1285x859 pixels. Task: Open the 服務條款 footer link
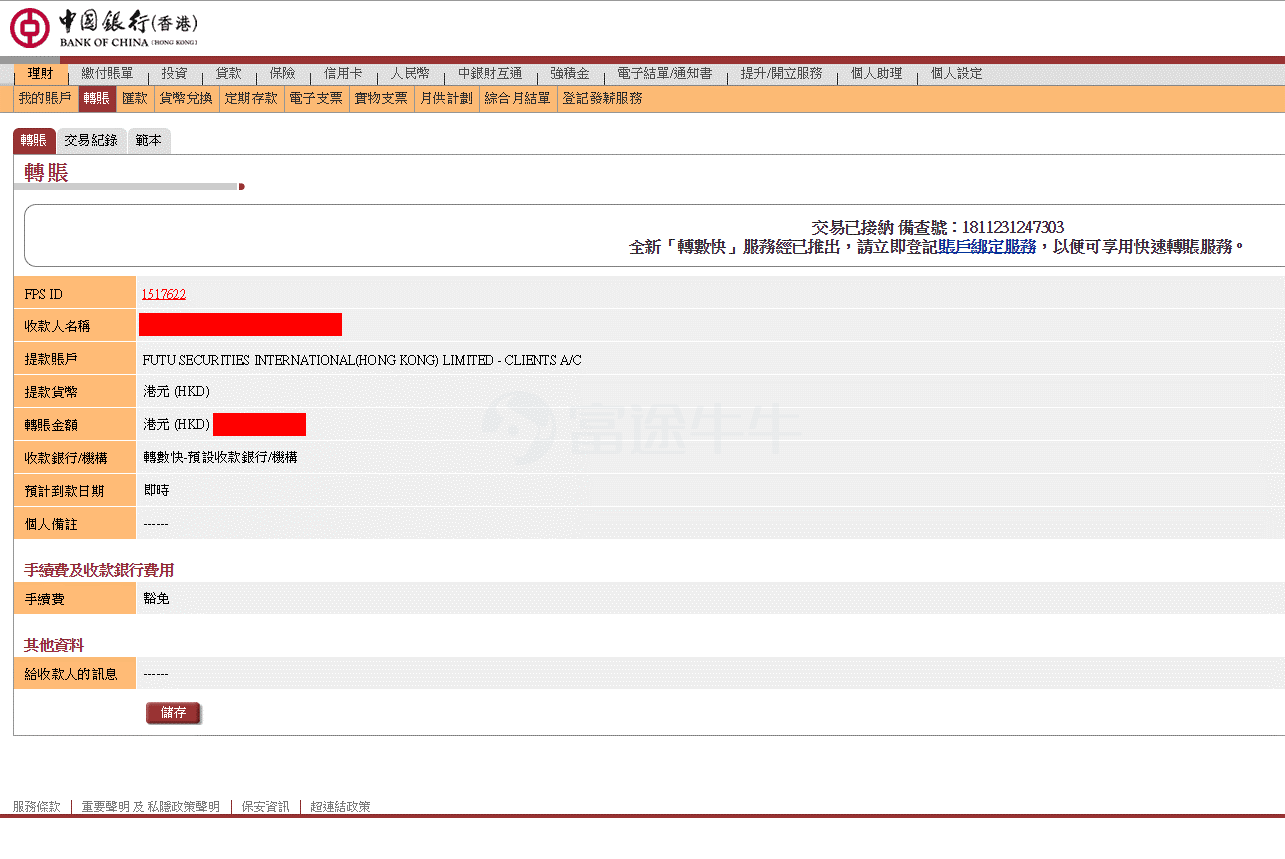(x=37, y=806)
